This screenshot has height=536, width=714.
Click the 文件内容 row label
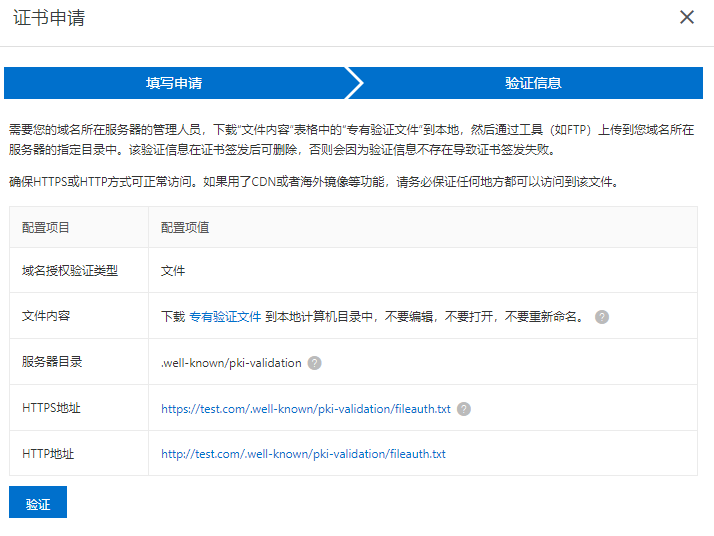point(46,316)
